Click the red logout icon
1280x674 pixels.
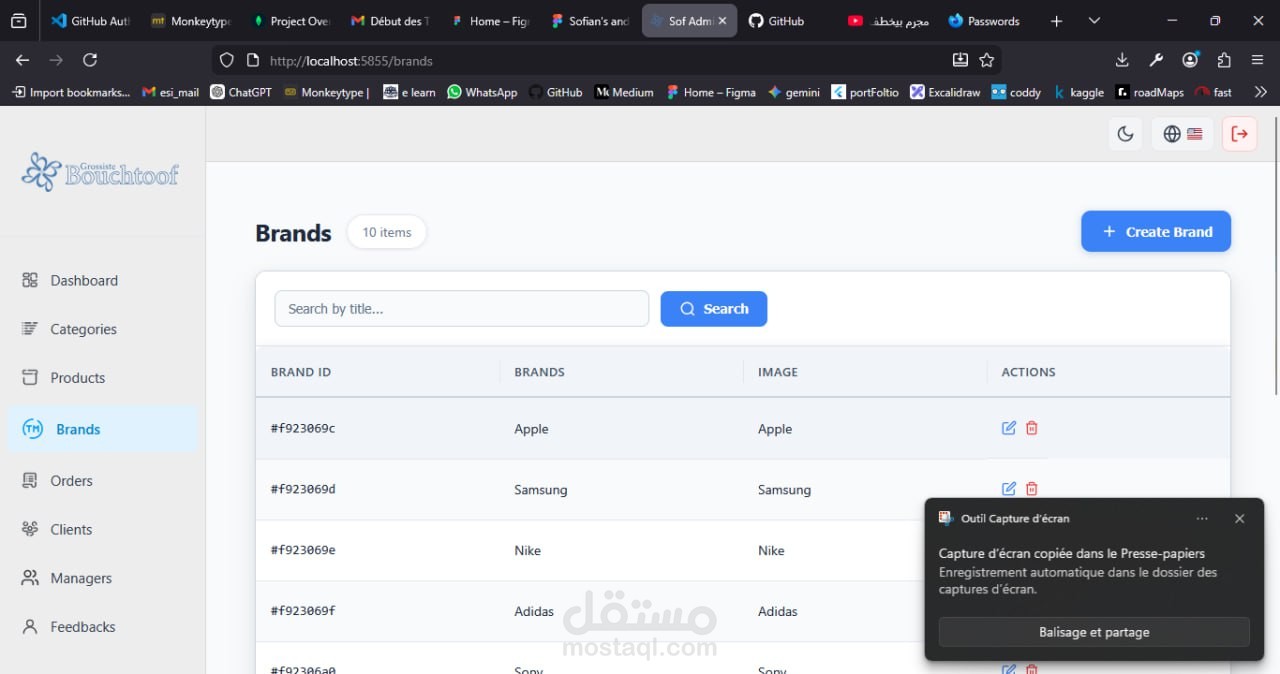coord(1239,134)
